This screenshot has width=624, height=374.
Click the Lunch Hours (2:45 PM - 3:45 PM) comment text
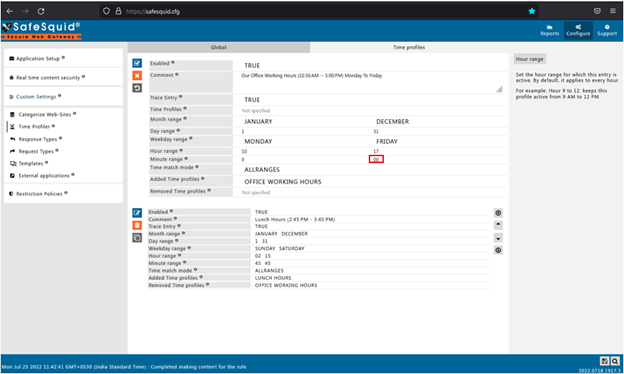coord(294,220)
